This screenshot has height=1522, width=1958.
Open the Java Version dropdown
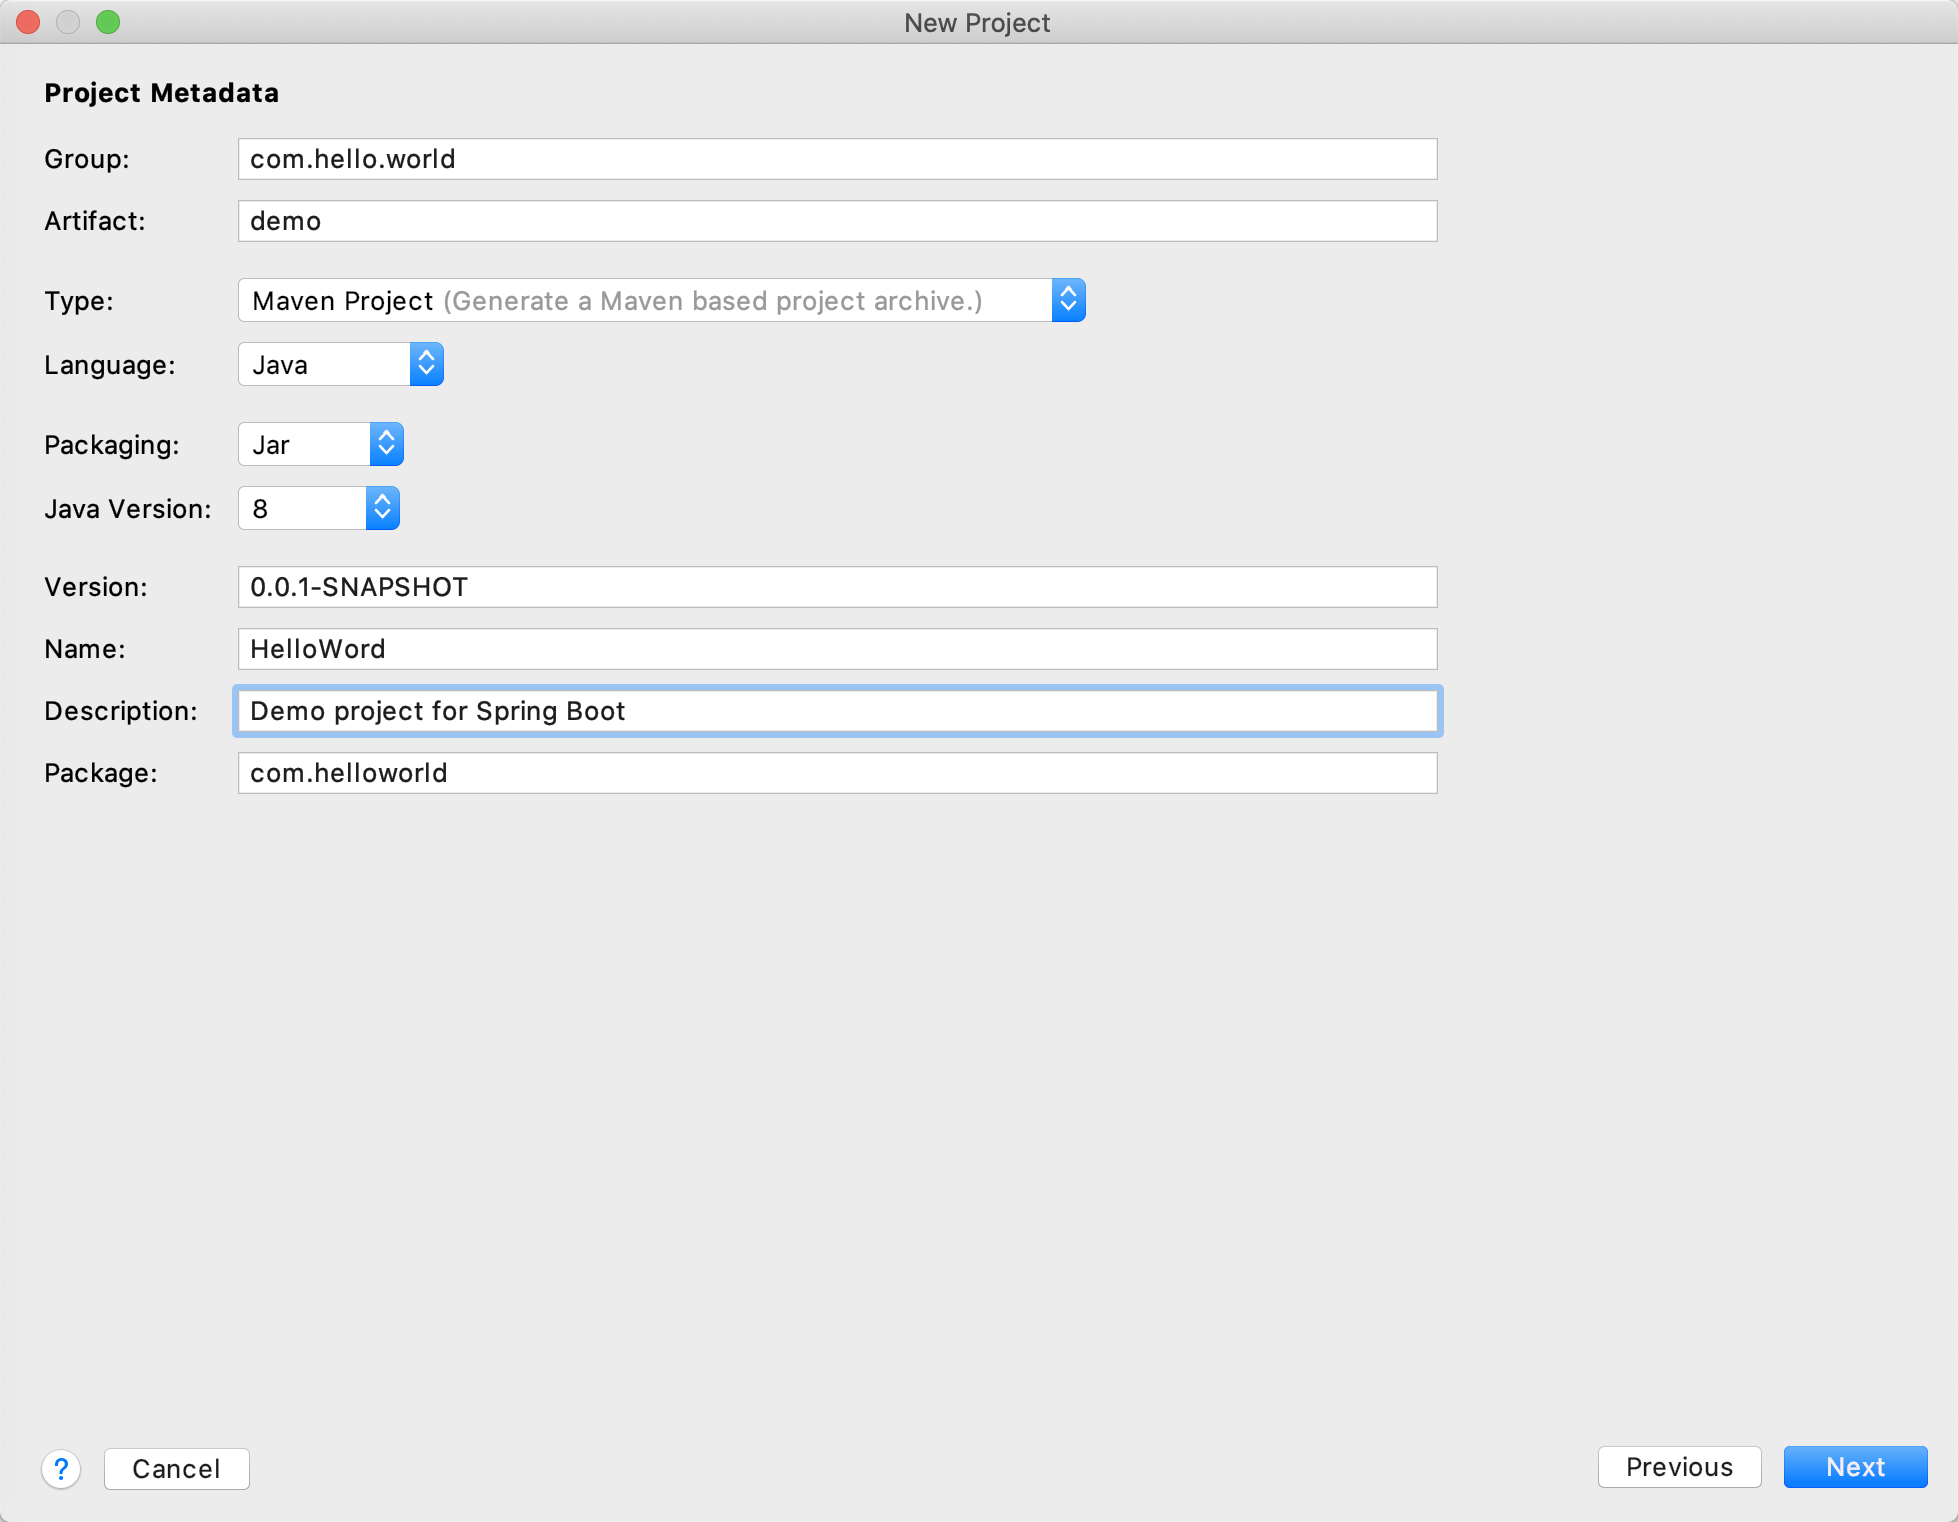(382, 508)
